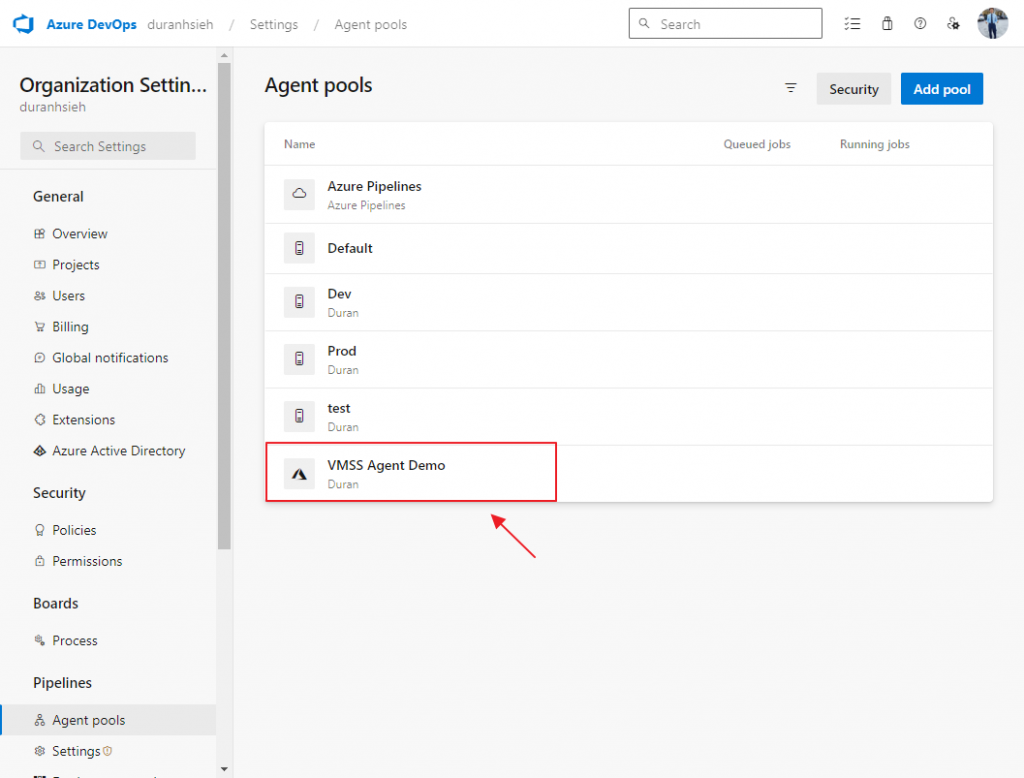Click the Agent pools icon in sidebar
Image resolution: width=1024 pixels, height=778 pixels.
40,721
